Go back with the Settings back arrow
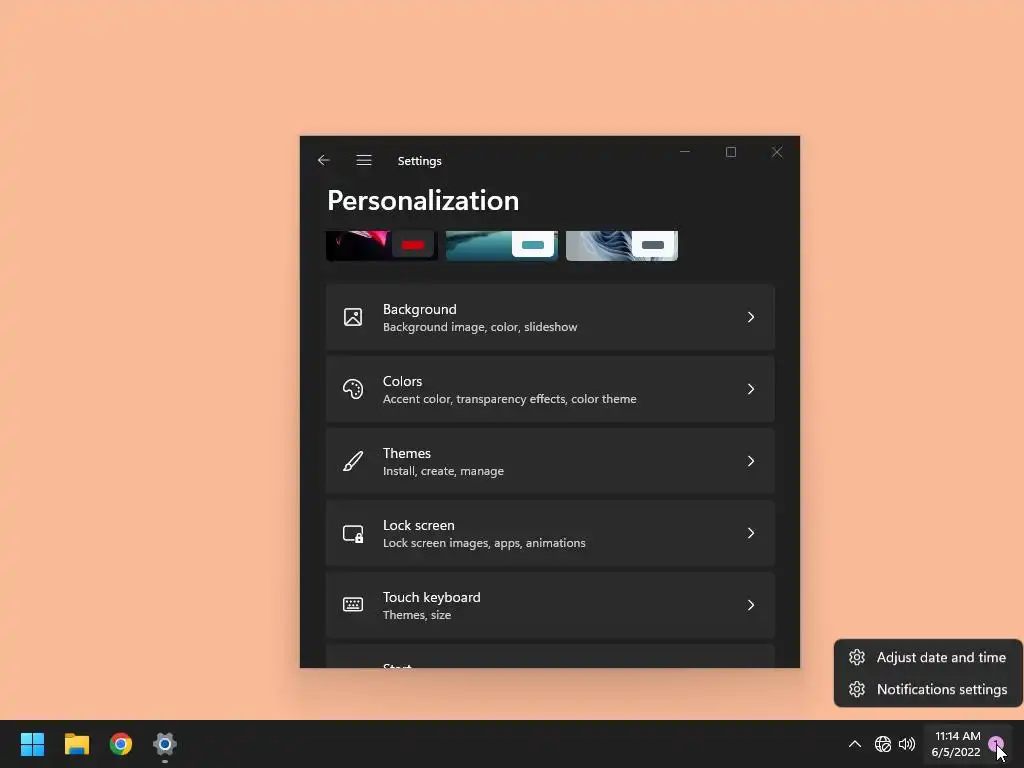This screenshot has width=1024, height=768. tap(323, 160)
